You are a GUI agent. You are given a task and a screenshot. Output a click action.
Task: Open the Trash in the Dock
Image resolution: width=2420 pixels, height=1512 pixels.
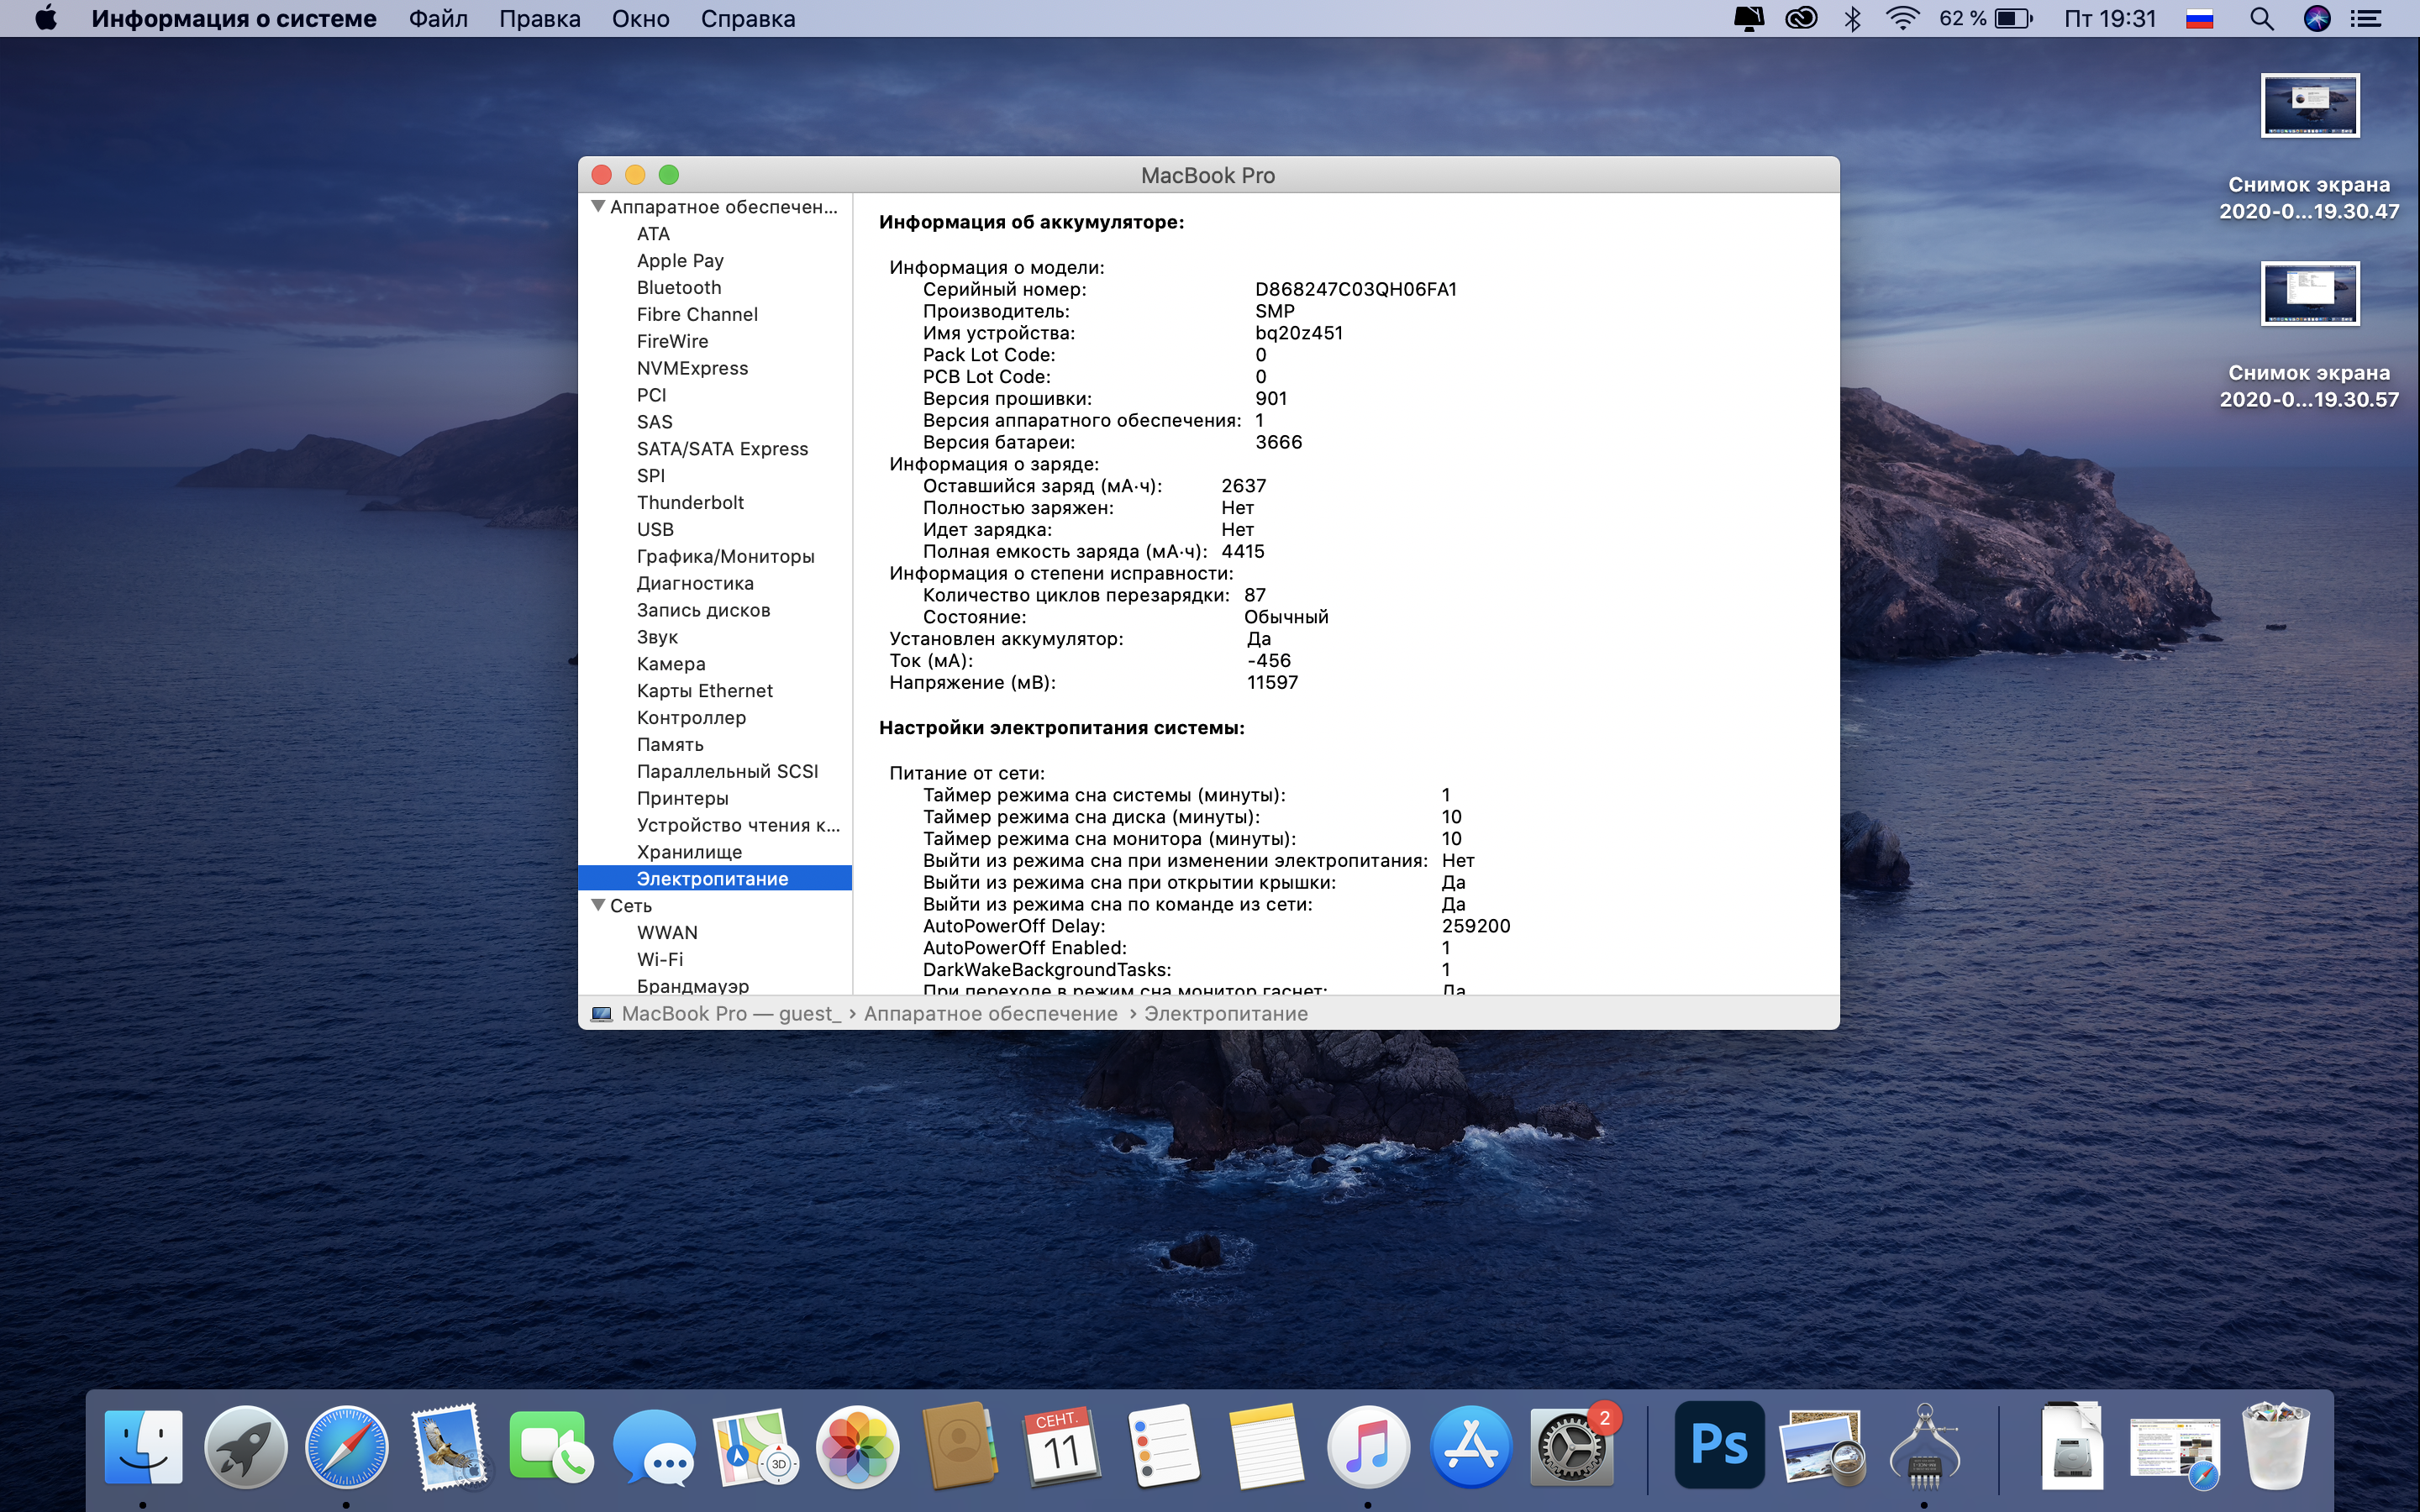click(x=2276, y=1446)
